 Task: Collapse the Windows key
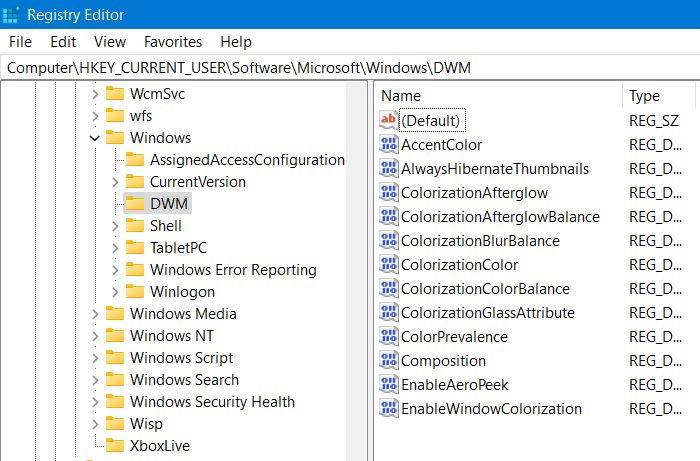tap(94, 138)
